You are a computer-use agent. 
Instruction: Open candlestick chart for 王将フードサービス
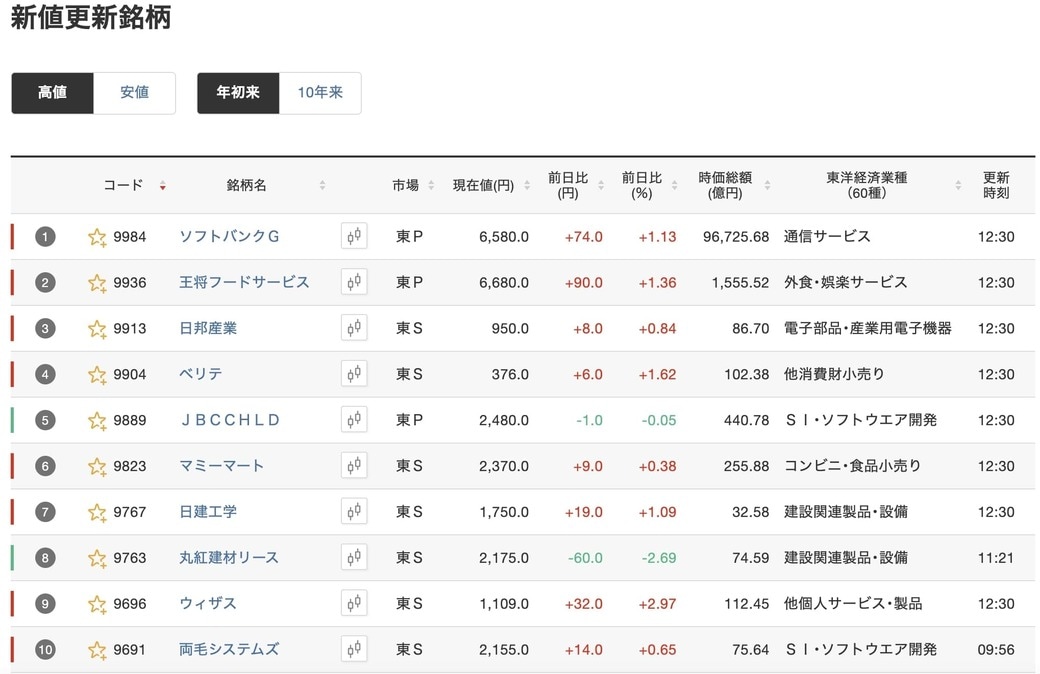[354, 282]
